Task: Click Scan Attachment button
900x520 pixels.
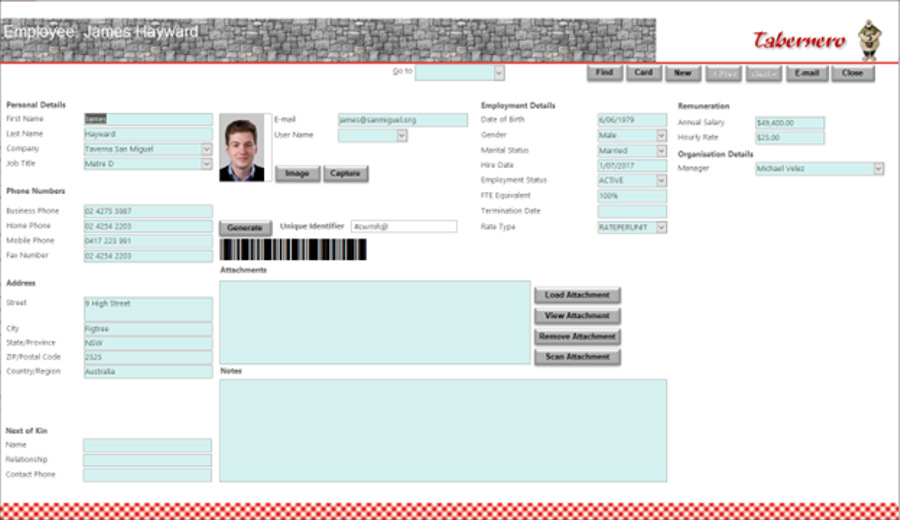Action: (577, 357)
